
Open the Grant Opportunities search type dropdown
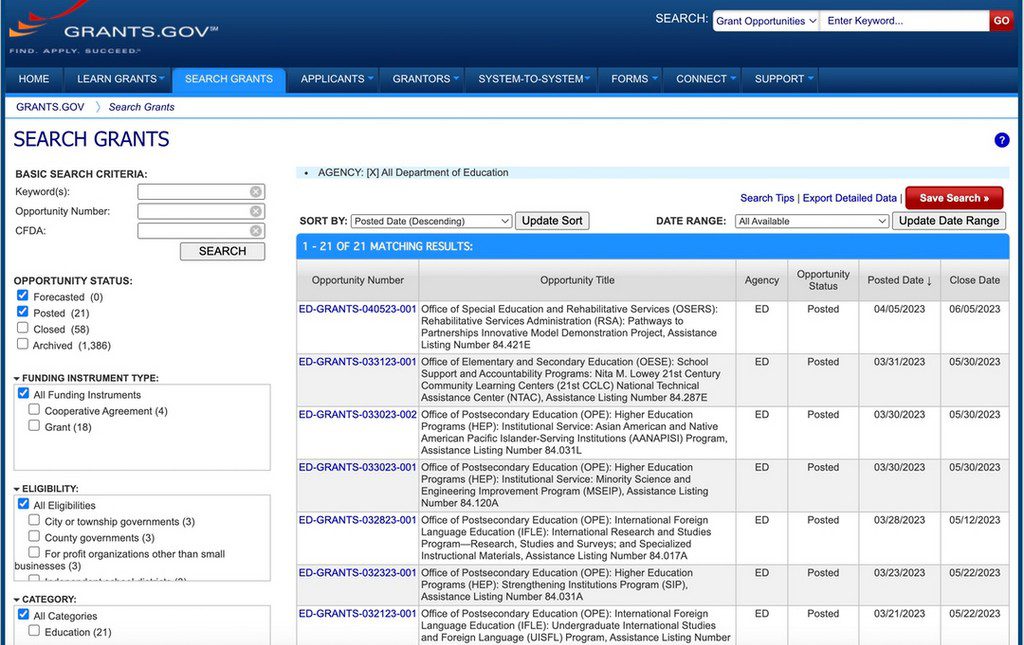point(766,21)
